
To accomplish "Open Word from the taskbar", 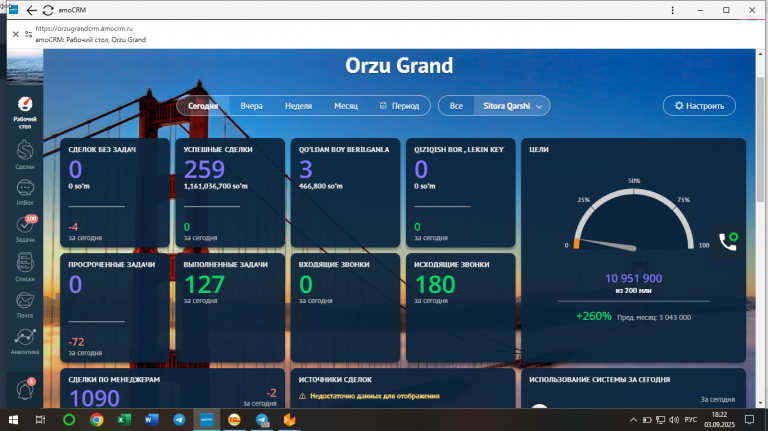I will tap(151, 420).
